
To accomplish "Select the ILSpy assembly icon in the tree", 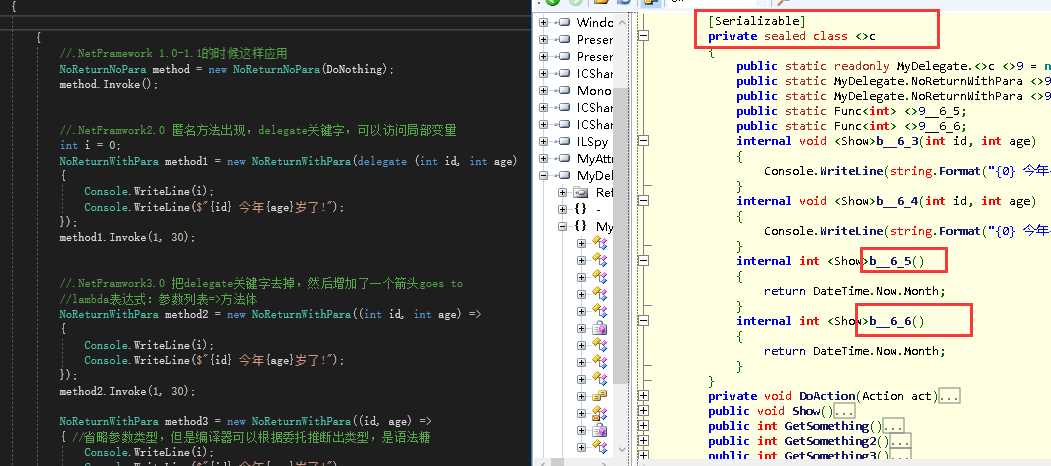I will 564,141.
